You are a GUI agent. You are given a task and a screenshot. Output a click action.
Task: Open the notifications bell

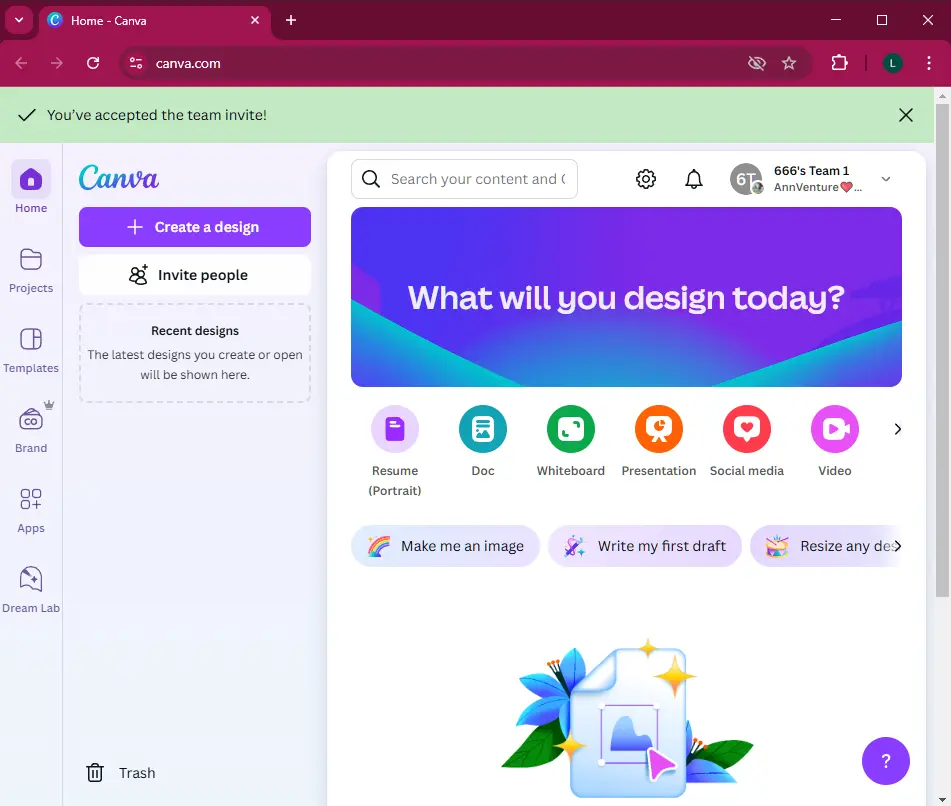(694, 179)
